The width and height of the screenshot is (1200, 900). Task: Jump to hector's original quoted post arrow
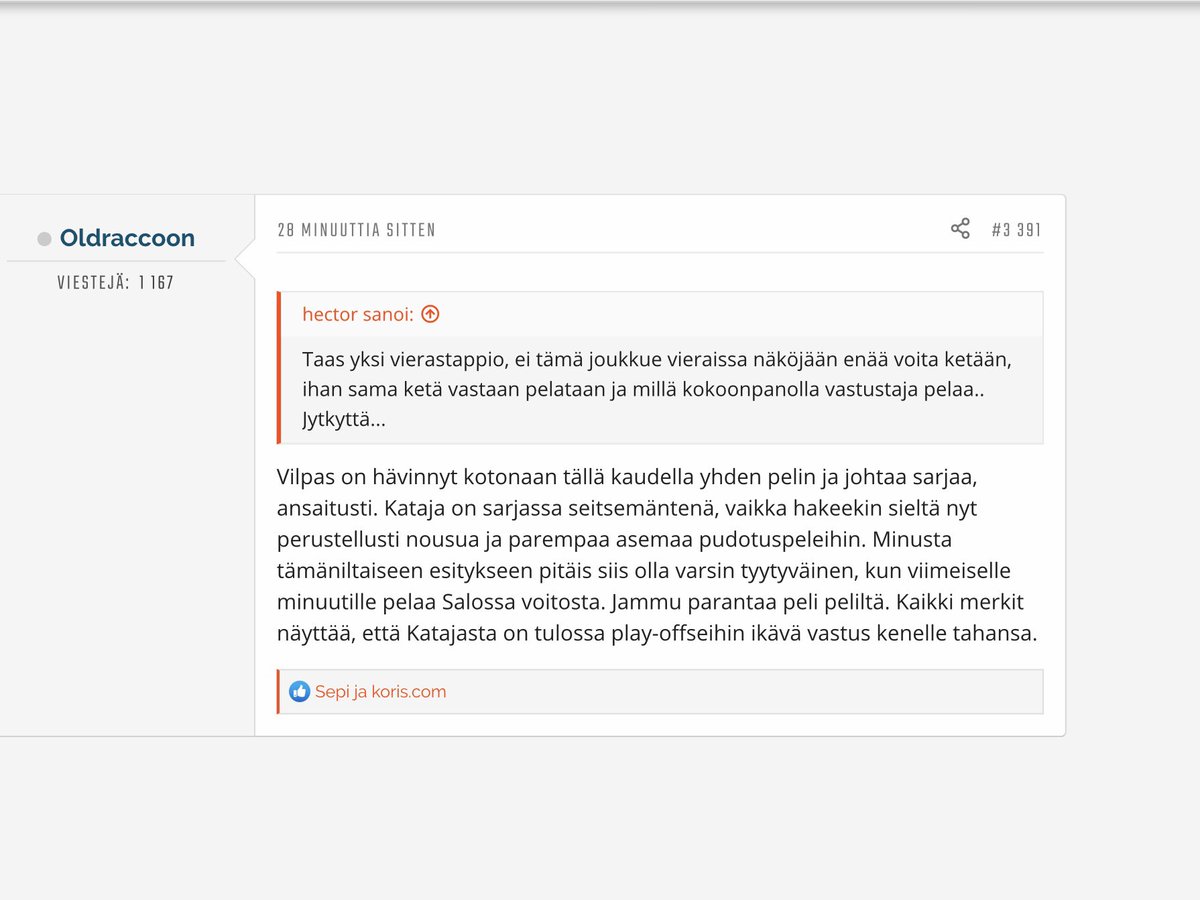pyautogui.click(x=430, y=314)
